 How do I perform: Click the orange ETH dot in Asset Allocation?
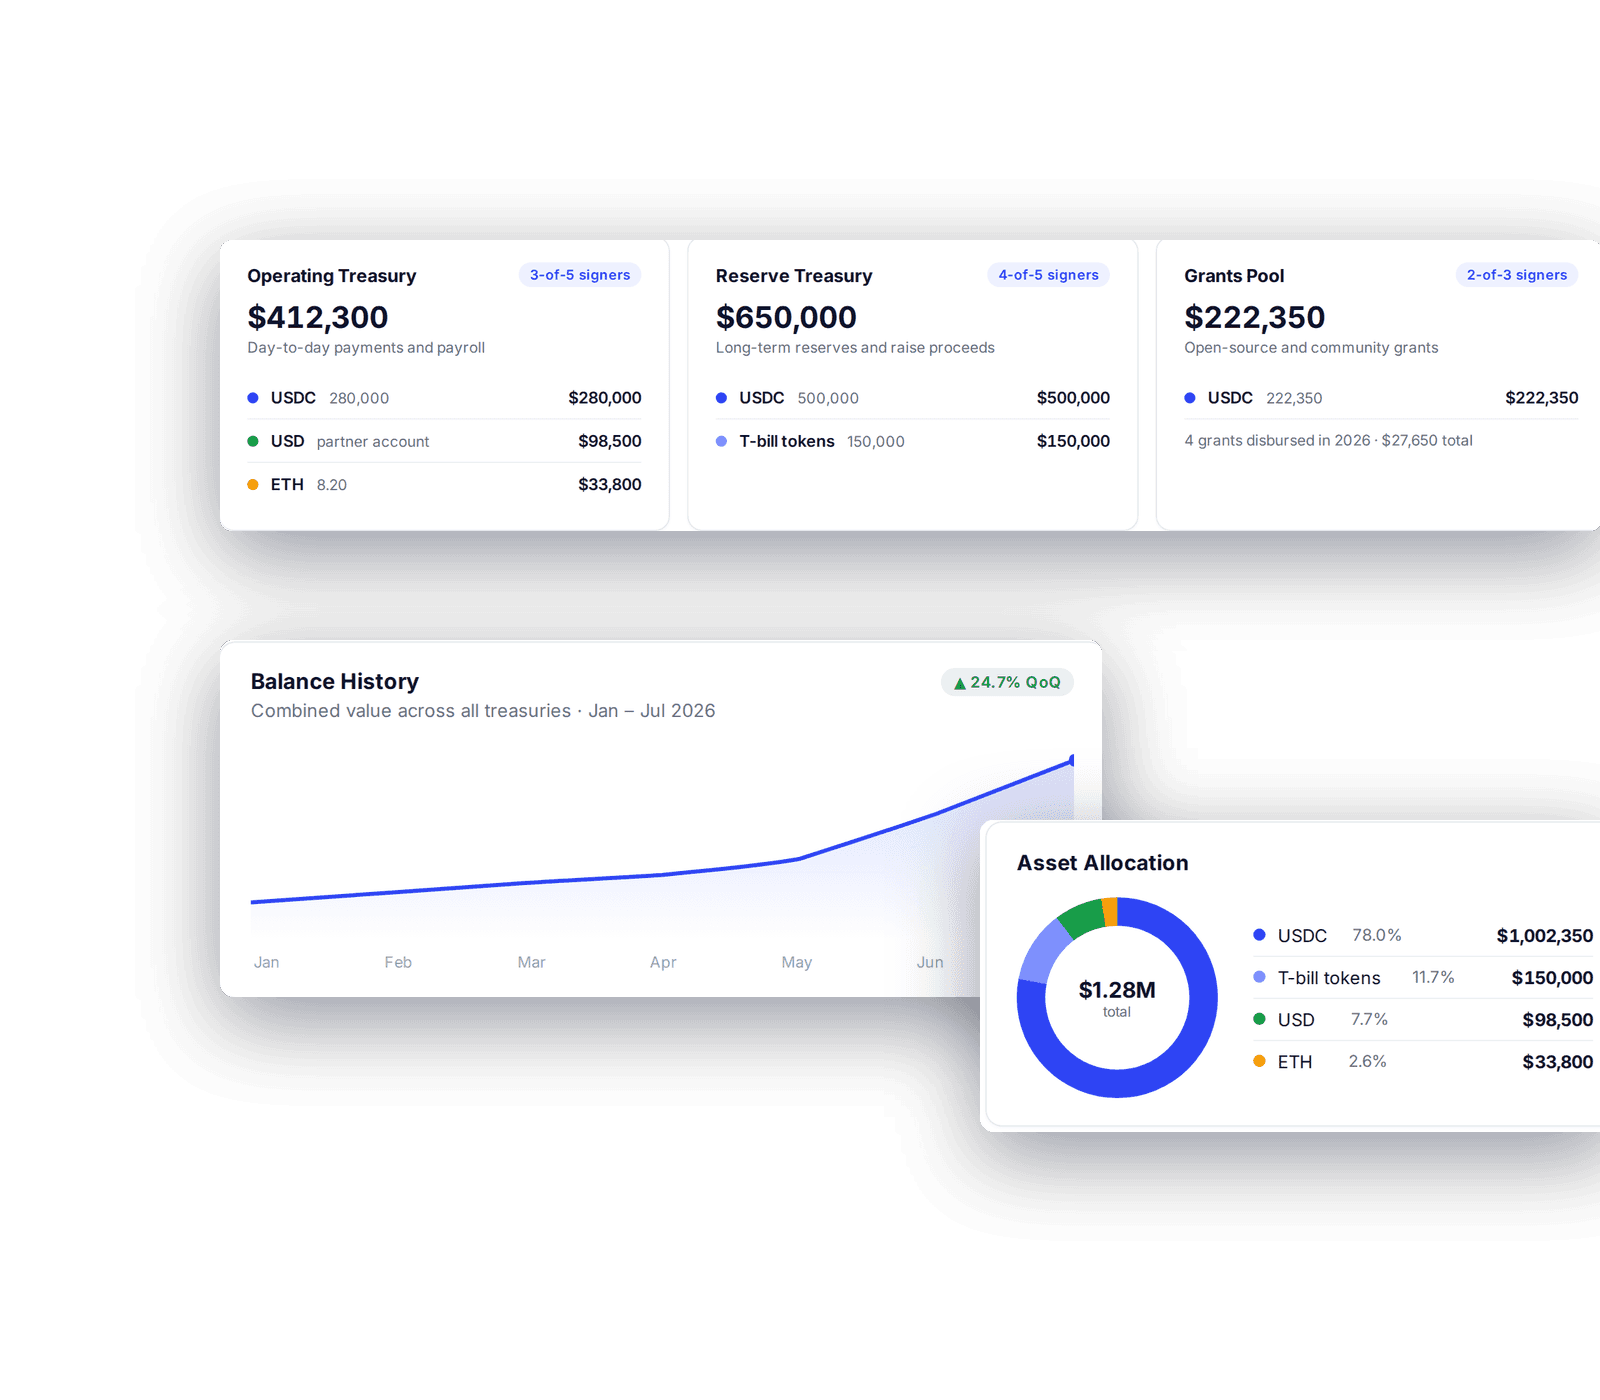[x=1259, y=1061]
